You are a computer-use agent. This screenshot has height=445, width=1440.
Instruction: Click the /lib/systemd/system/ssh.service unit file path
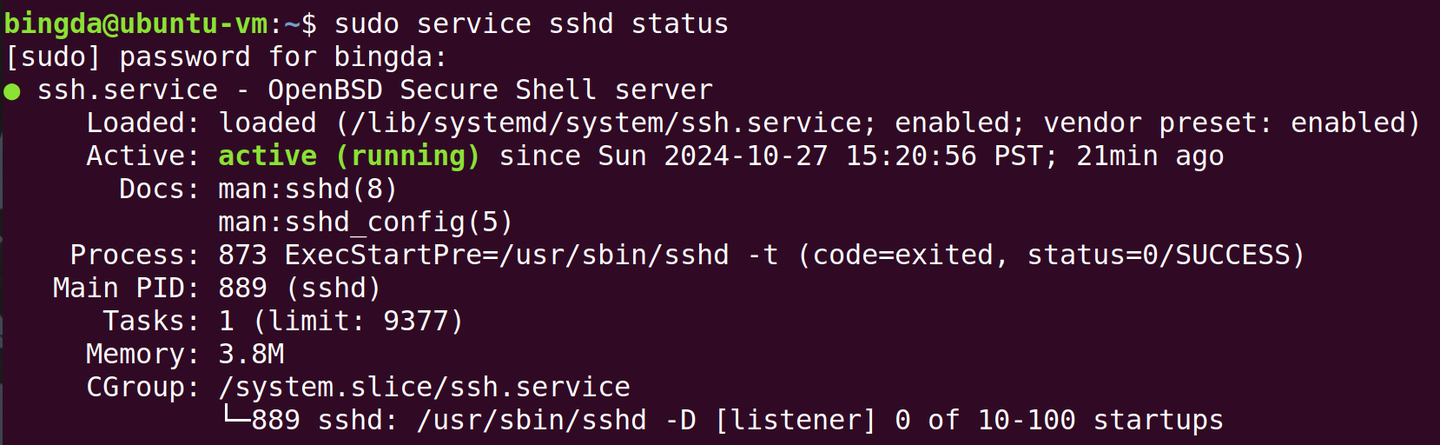[597, 123]
